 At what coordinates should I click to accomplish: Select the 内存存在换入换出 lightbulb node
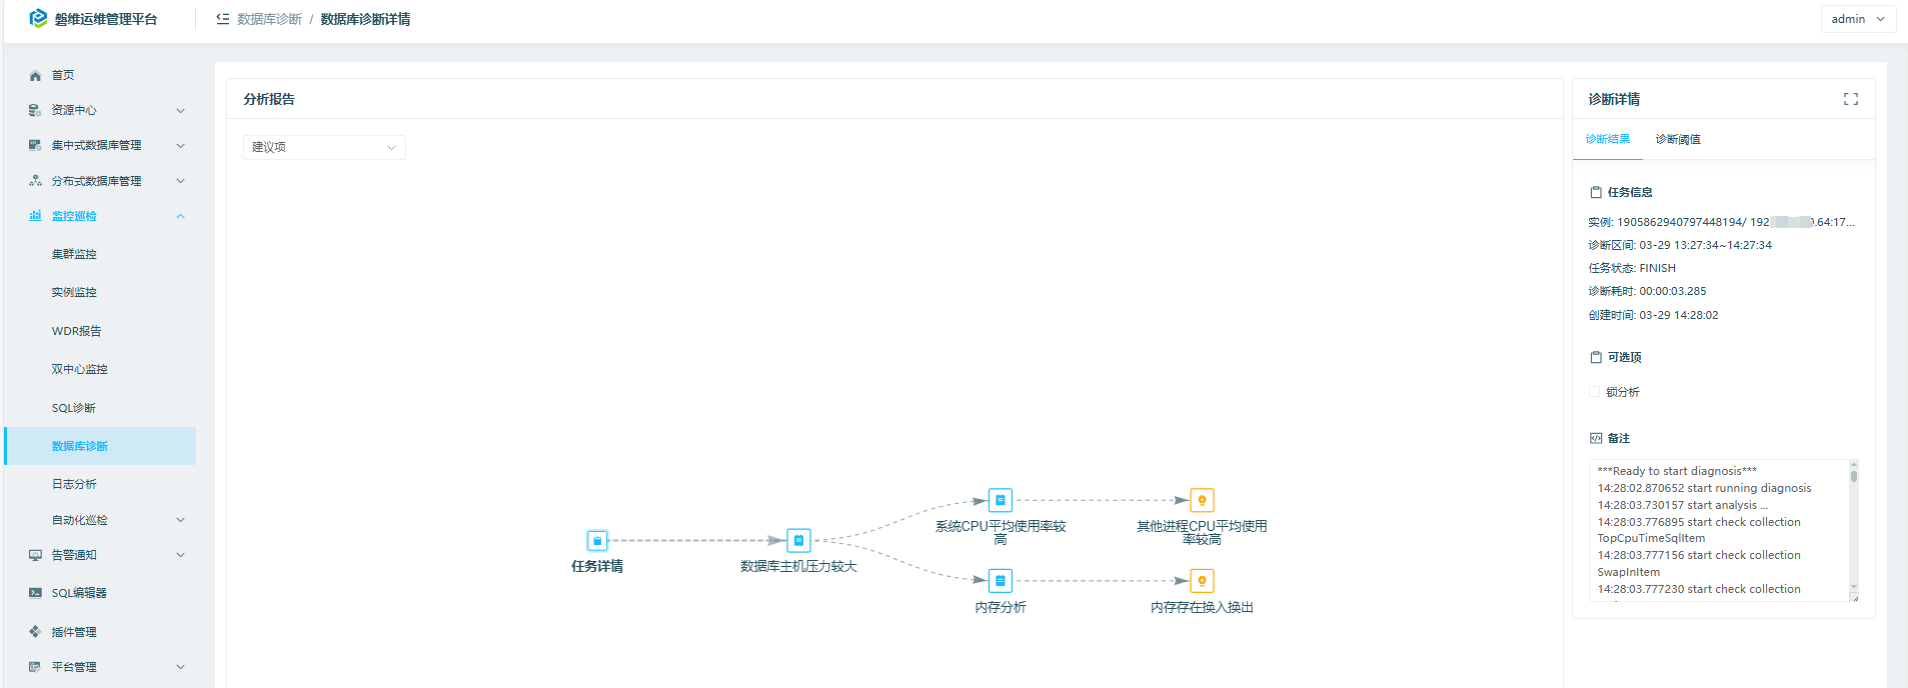tap(1202, 581)
